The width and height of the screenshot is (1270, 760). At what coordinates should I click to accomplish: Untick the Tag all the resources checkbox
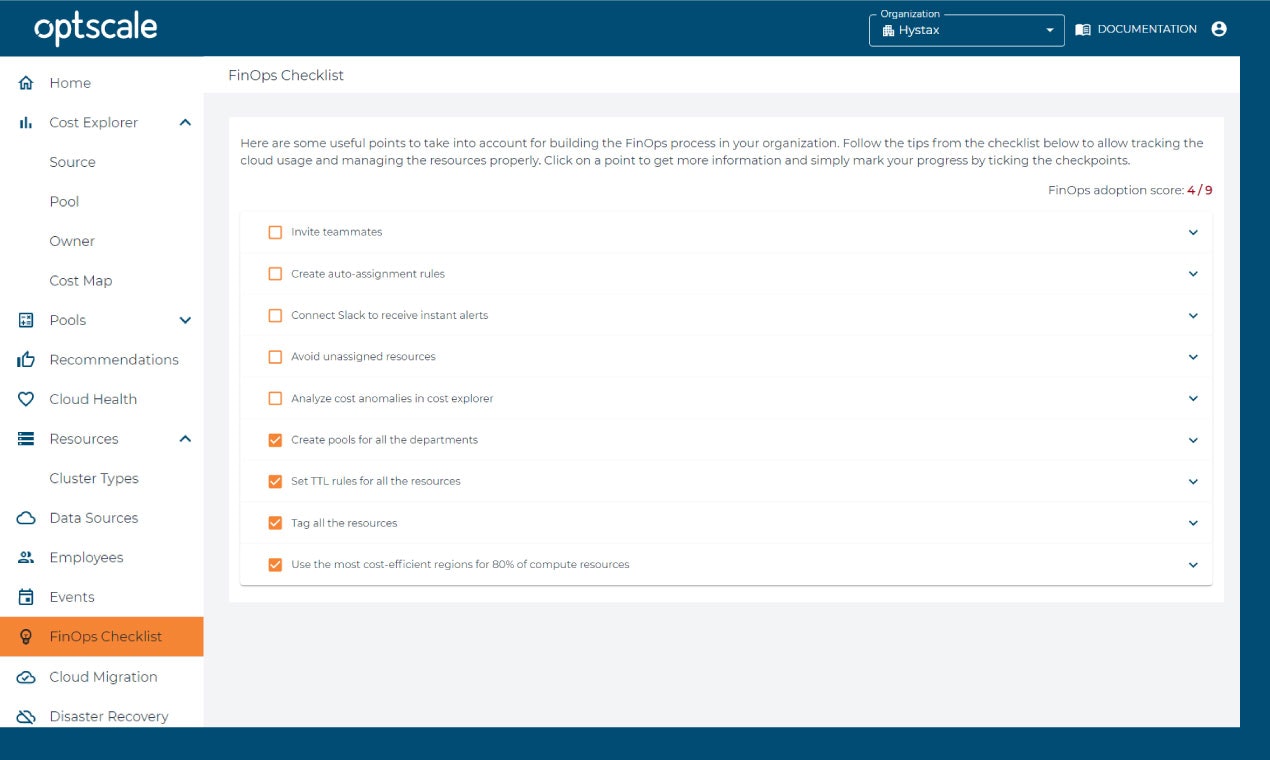click(x=275, y=523)
